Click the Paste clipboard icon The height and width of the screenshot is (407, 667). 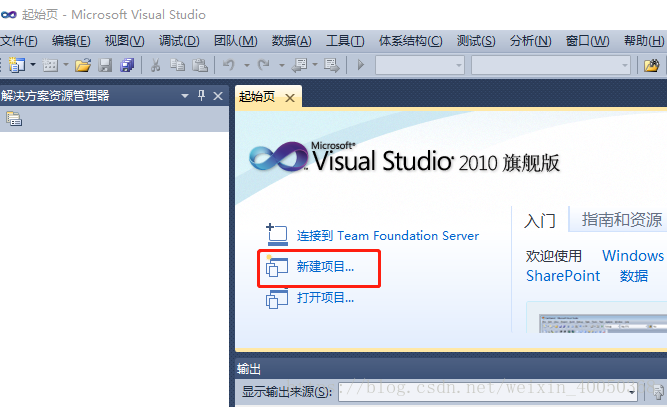[200, 65]
